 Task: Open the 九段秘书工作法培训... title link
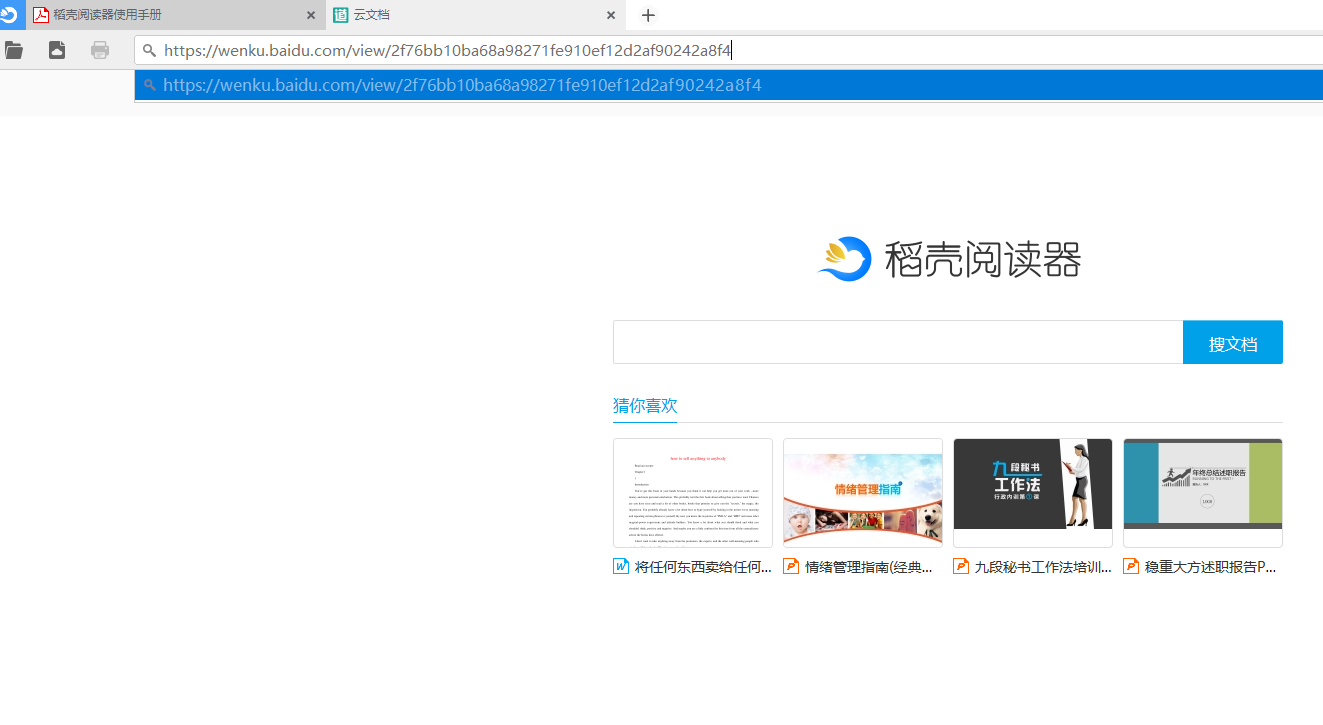point(1043,567)
